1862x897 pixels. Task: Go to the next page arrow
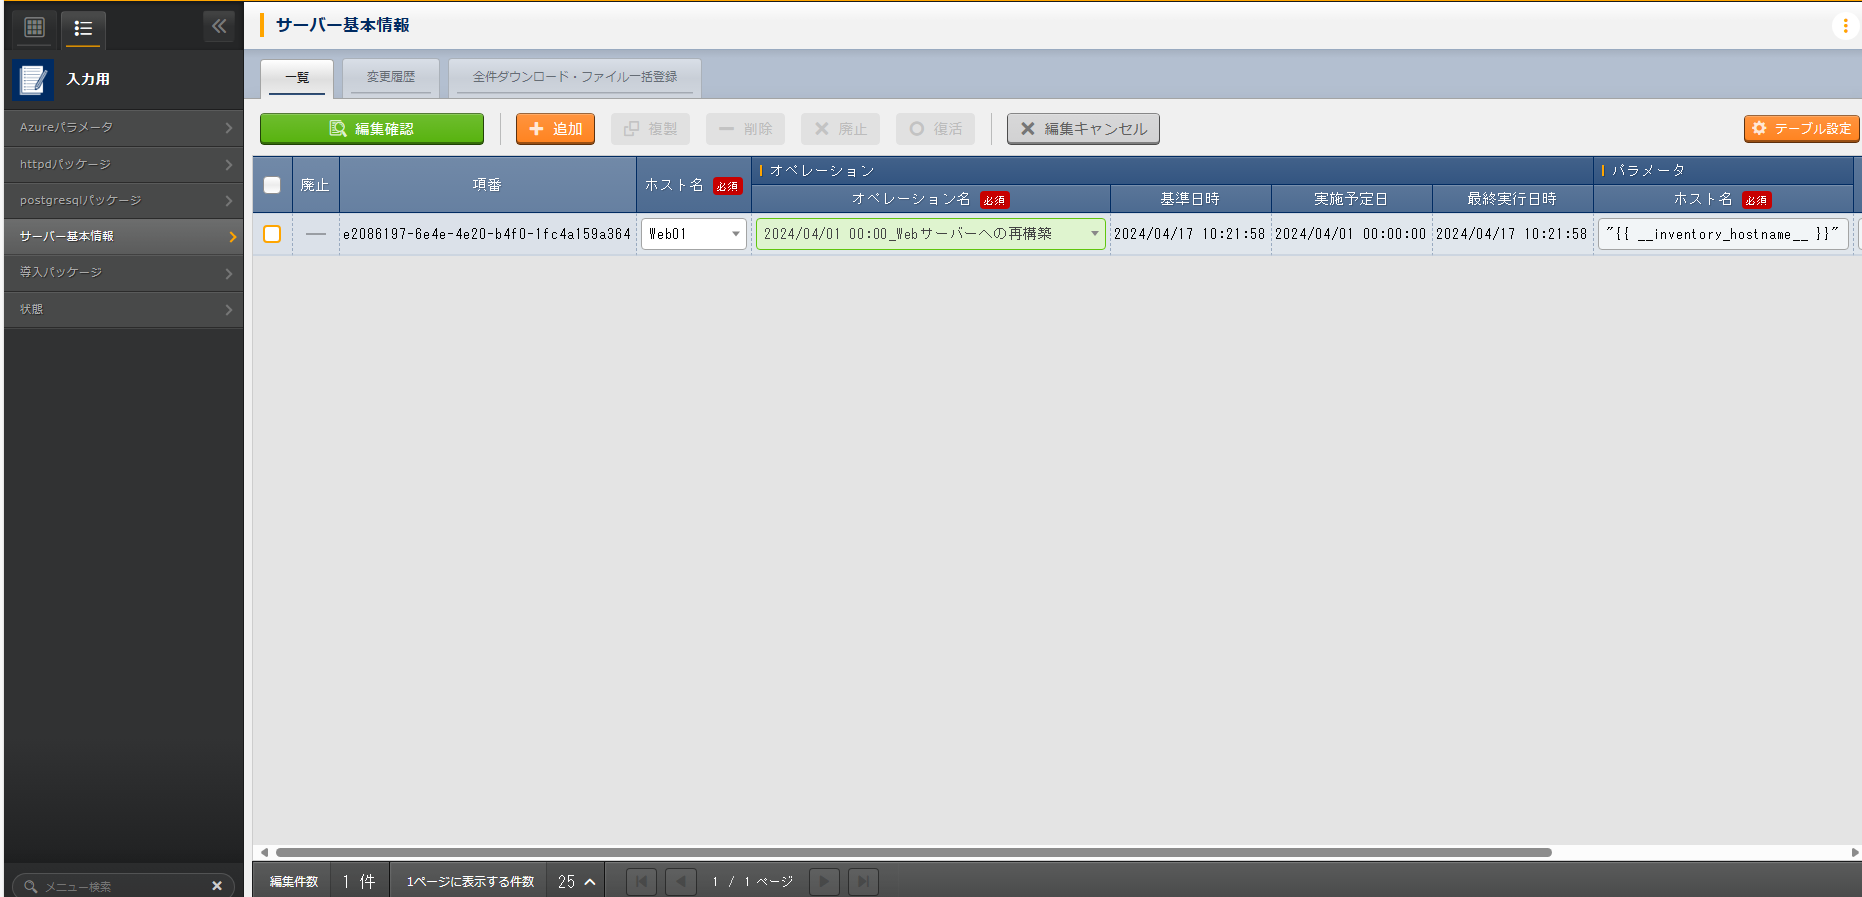point(823,881)
